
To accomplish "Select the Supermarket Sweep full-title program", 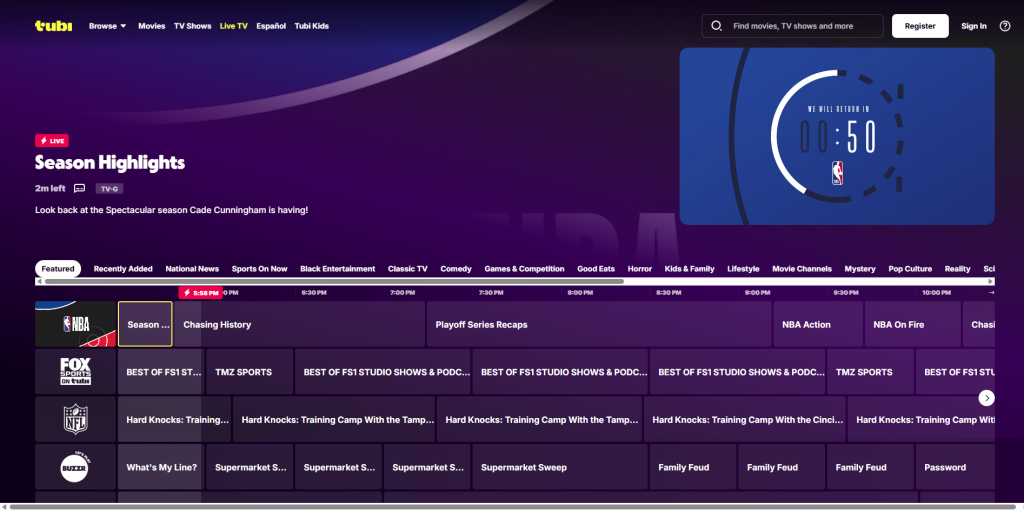I will [x=560, y=467].
